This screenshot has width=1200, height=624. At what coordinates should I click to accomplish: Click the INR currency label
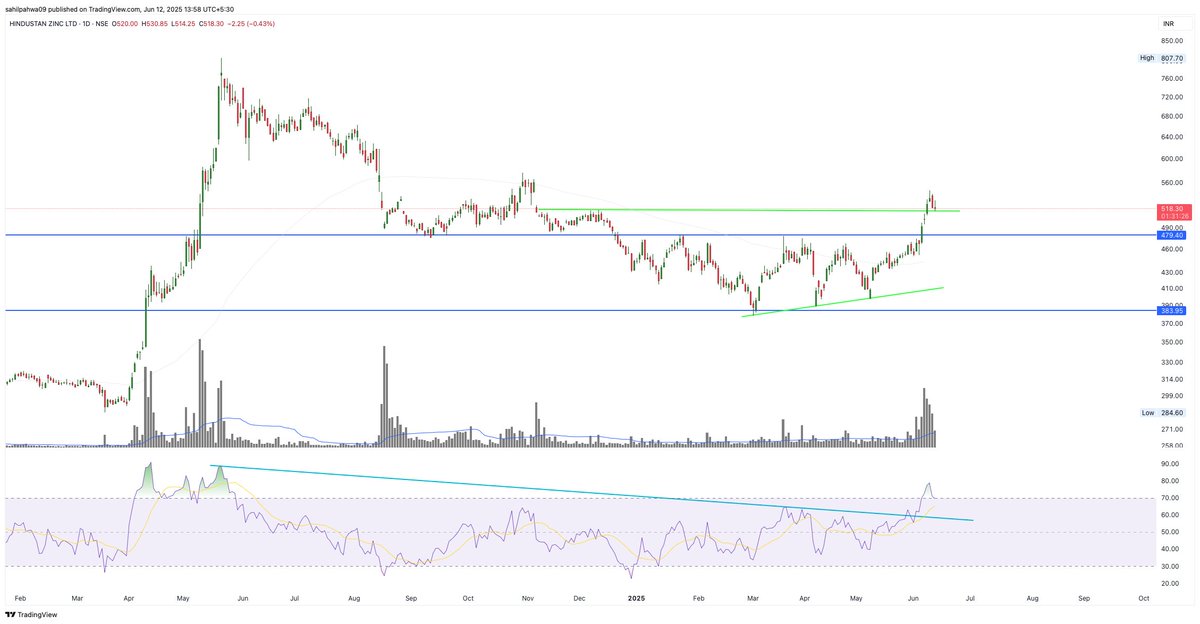(1168, 22)
